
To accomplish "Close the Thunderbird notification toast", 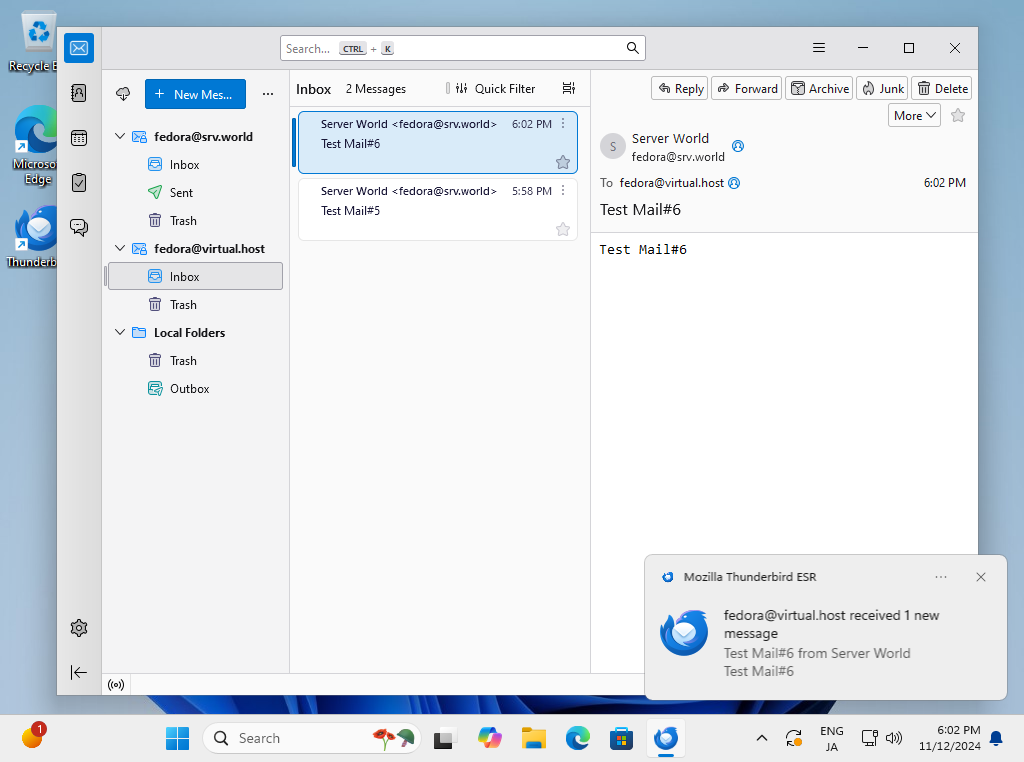I will coord(980,577).
